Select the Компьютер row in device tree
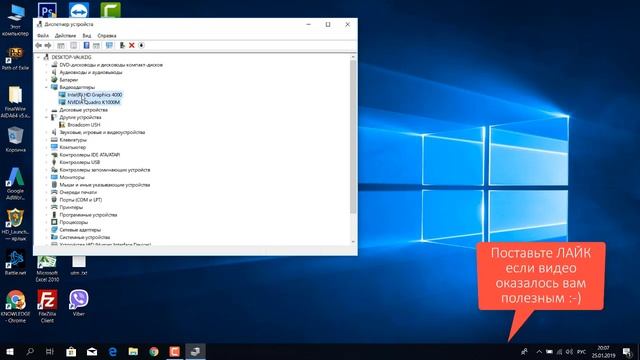 (69, 147)
